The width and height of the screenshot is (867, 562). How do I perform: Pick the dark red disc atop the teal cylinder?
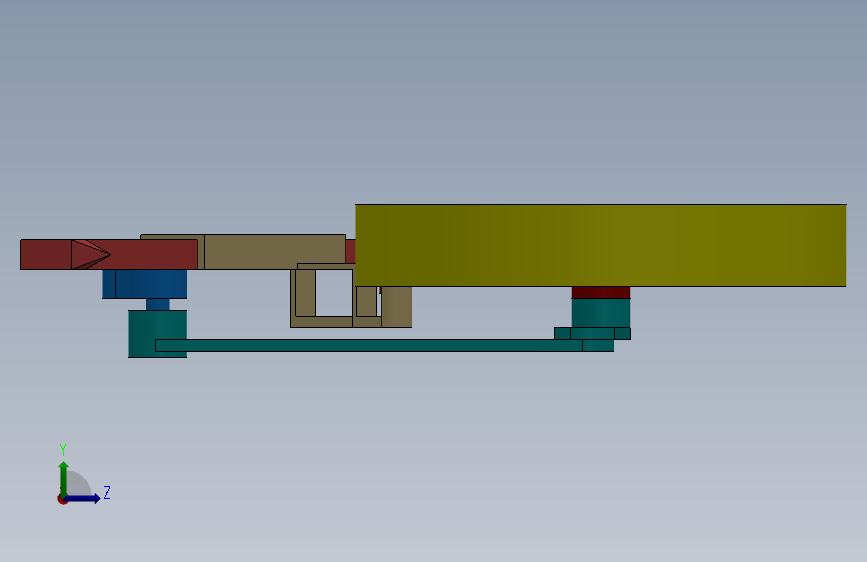pyautogui.click(x=600, y=292)
